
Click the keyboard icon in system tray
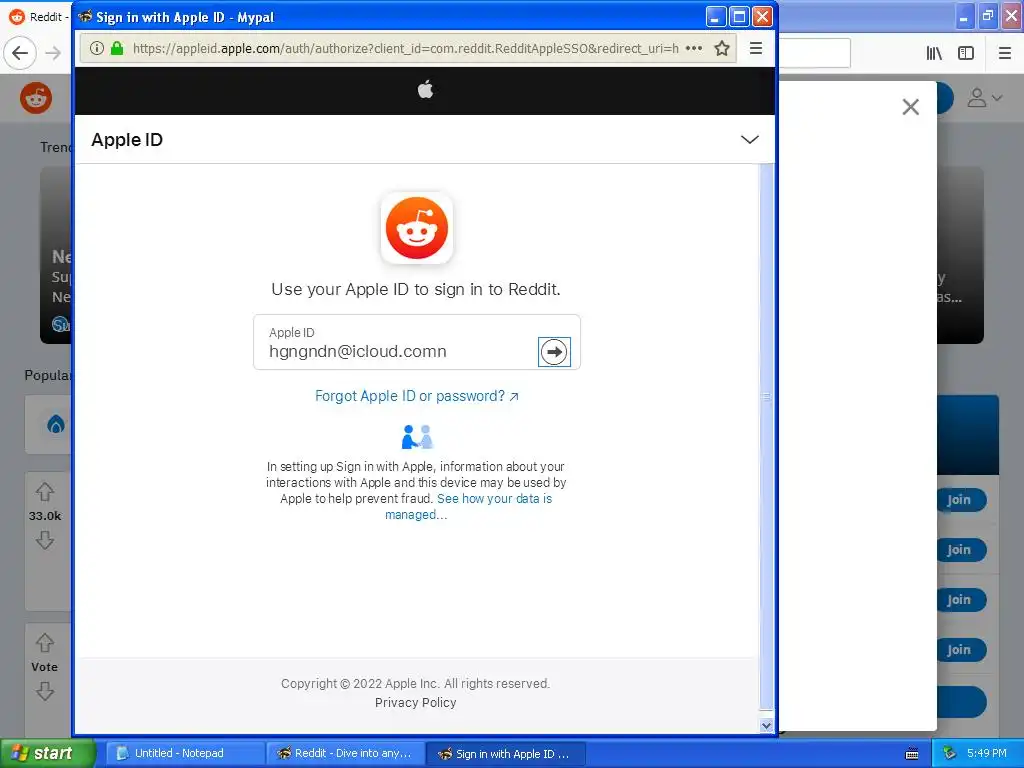tap(912, 754)
